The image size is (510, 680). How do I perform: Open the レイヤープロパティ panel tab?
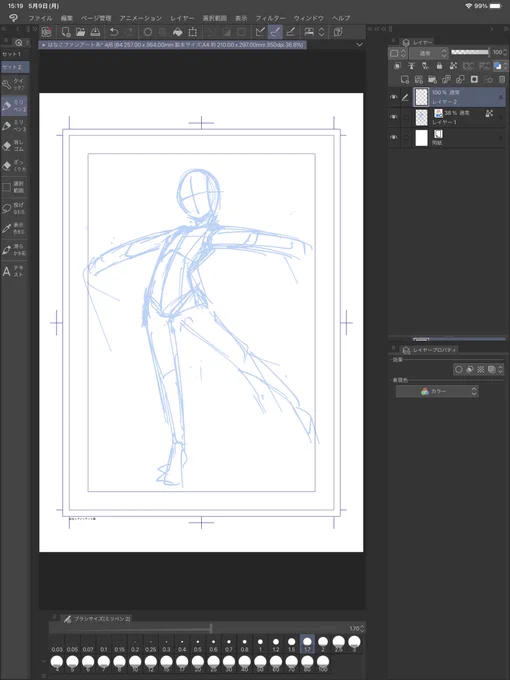428,350
